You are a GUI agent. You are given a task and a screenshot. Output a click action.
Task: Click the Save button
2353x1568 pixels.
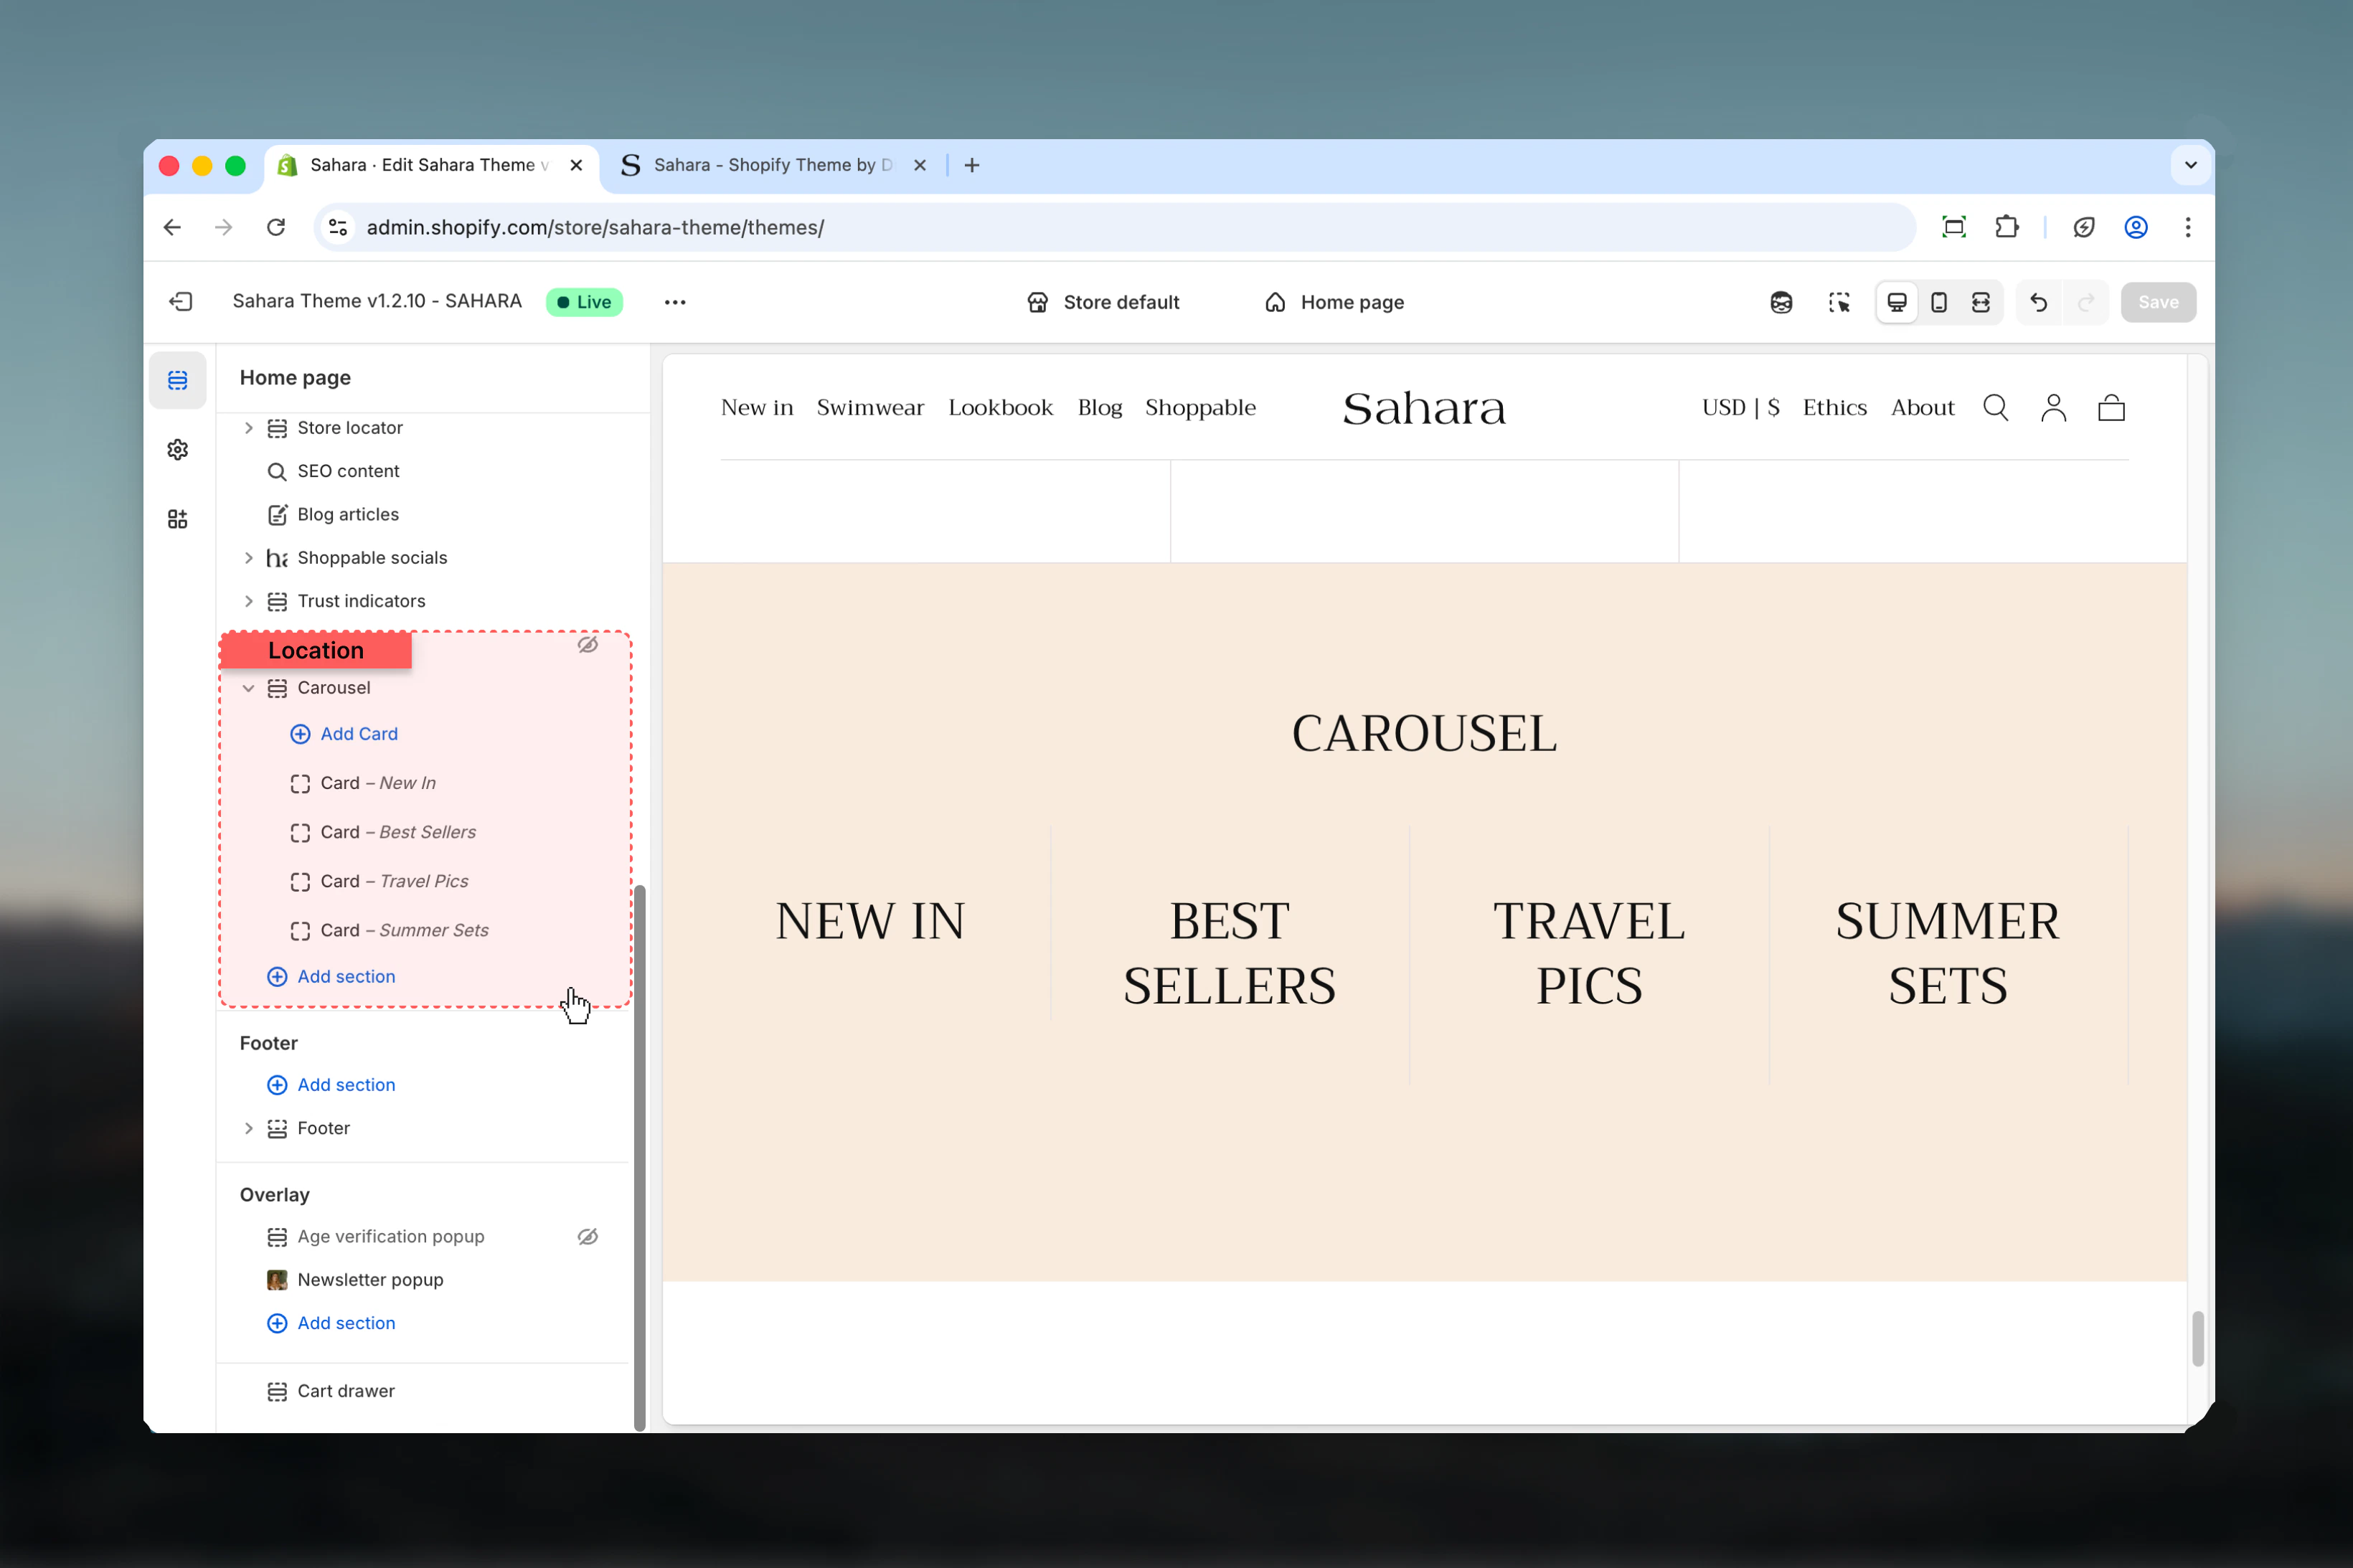tap(2158, 302)
